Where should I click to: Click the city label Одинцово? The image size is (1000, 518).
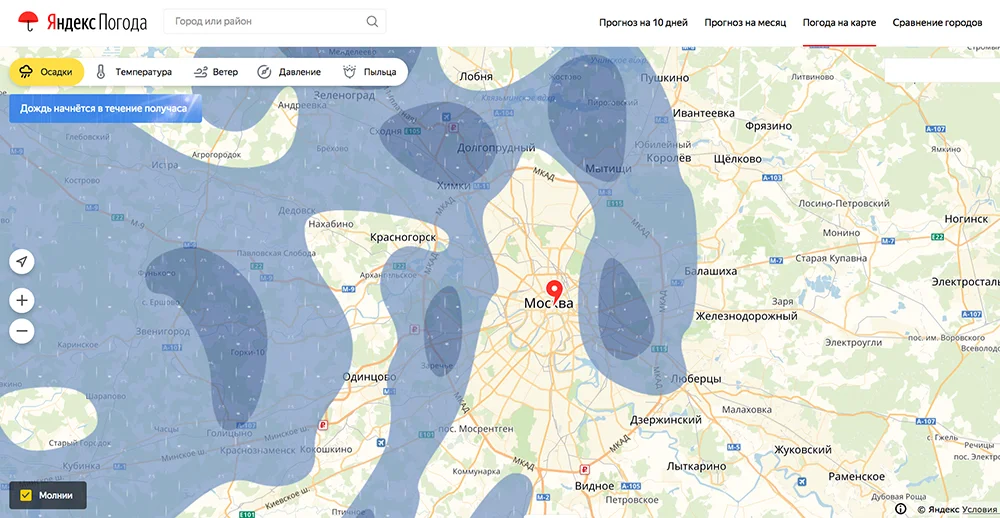point(369,376)
